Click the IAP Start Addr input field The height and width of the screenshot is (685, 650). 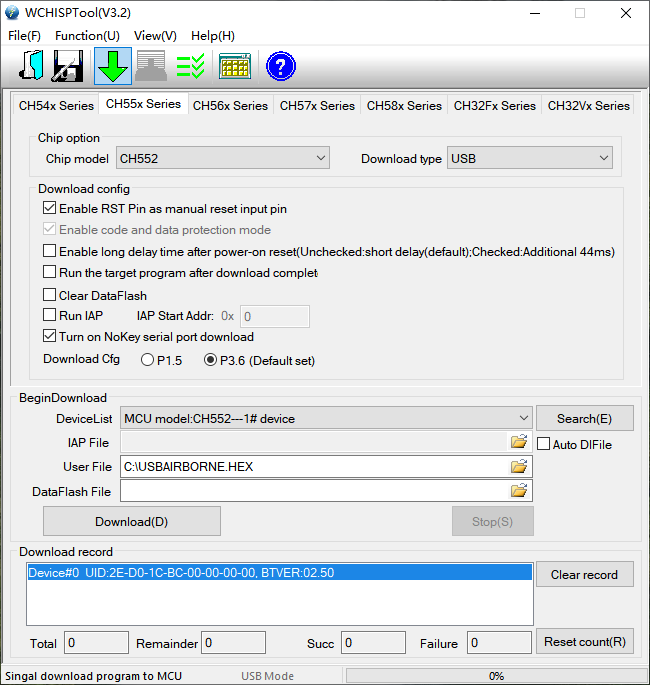click(275, 316)
